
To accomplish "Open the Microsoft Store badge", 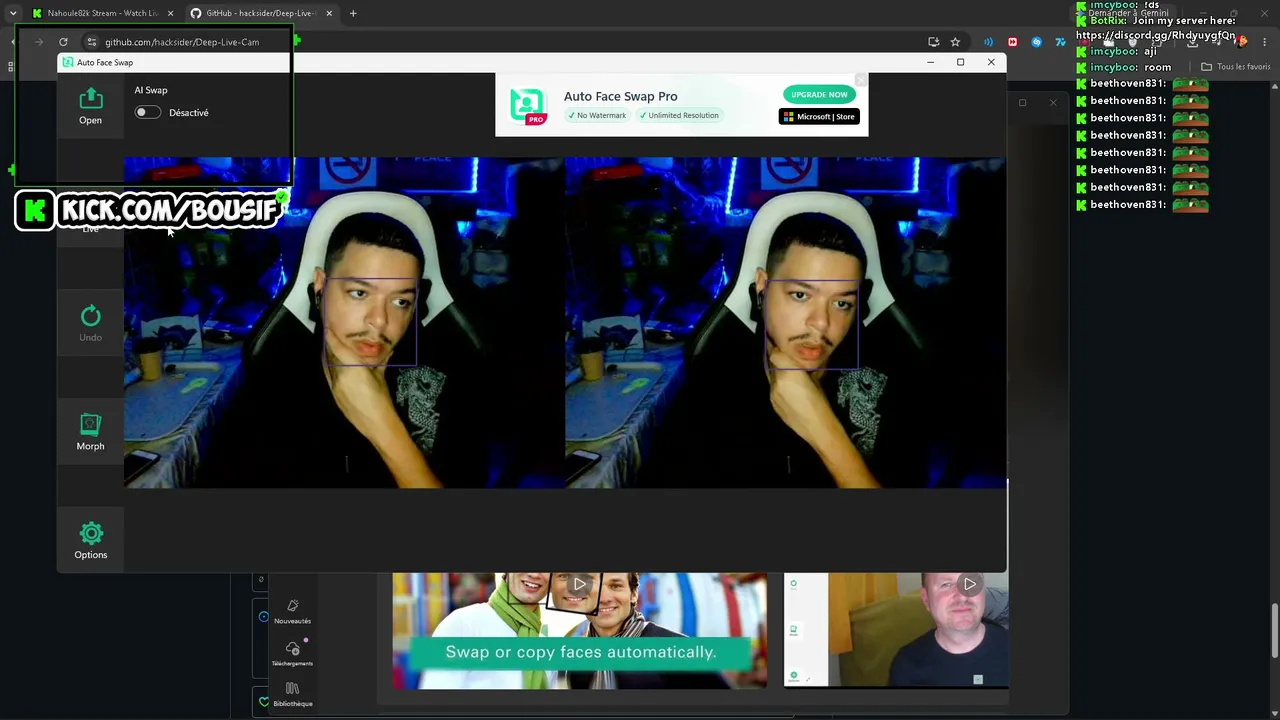I will [819, 117].
